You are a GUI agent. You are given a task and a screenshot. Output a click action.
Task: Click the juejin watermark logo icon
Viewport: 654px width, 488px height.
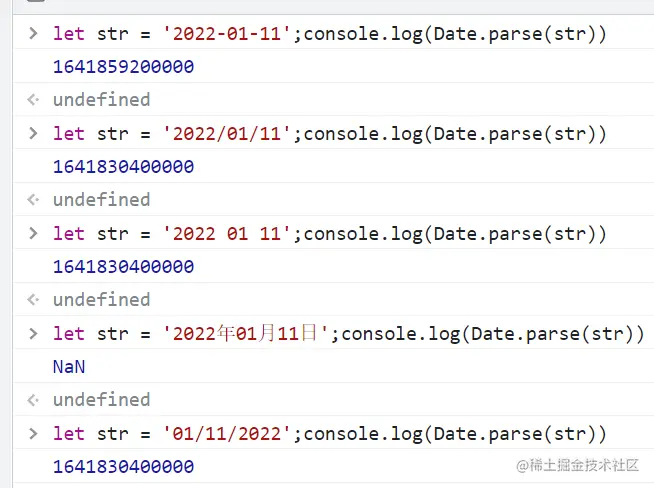(x=522, y=466)
